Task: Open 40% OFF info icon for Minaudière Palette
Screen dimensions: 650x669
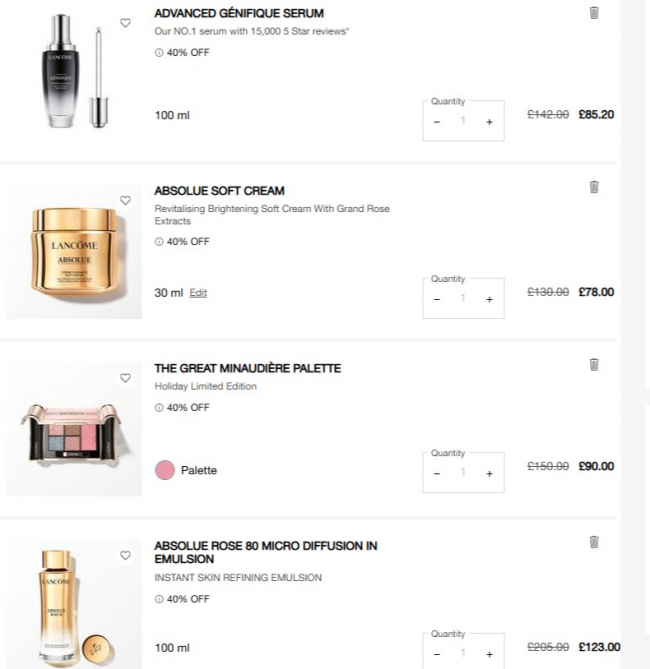Action: [159, 408]
